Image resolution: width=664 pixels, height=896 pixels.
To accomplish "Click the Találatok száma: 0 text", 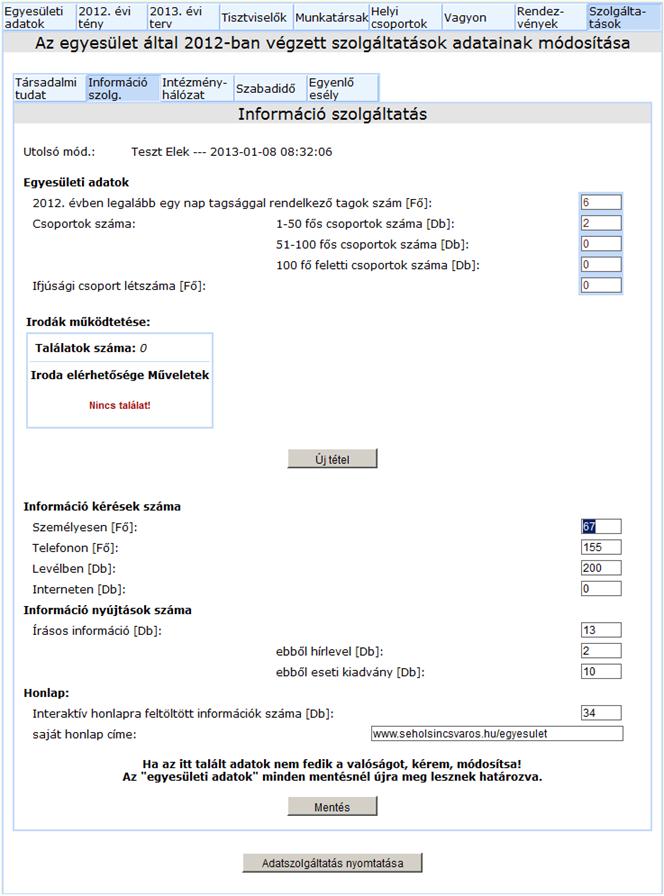I will 91,348.
